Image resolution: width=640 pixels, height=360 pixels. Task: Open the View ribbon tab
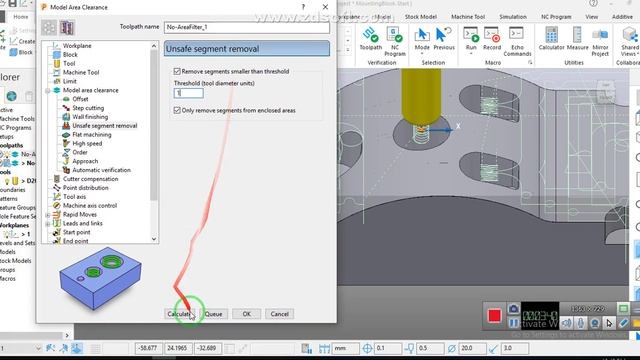pyautogui.click(x=591, y=17)
